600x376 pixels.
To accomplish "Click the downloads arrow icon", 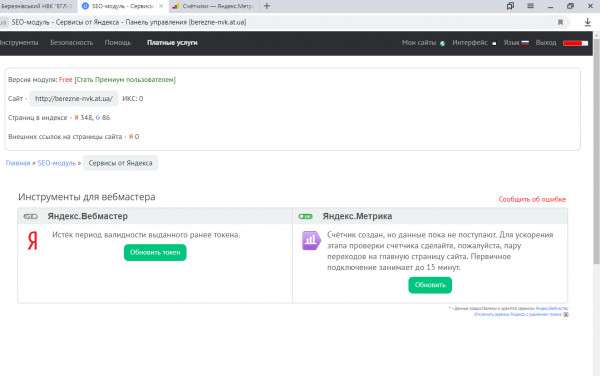I will (588, 22).
